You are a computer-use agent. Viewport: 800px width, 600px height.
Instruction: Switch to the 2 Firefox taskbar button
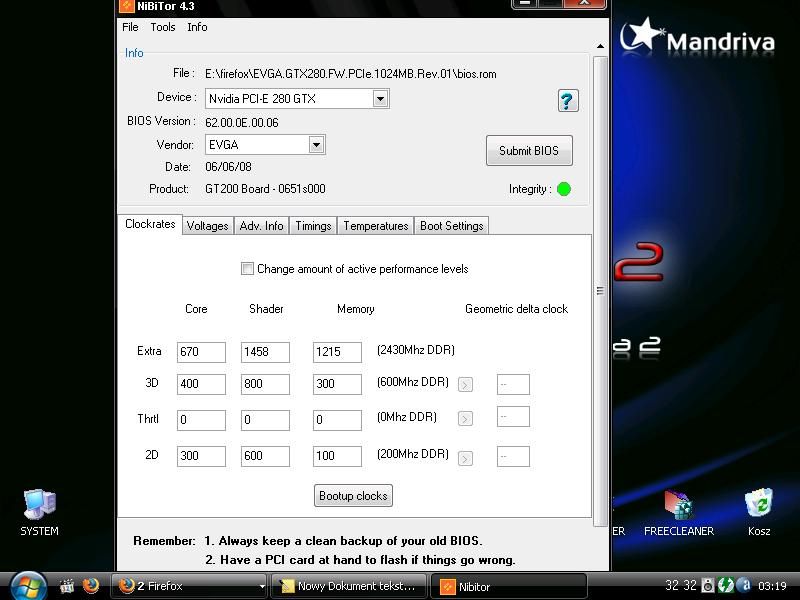189,586
